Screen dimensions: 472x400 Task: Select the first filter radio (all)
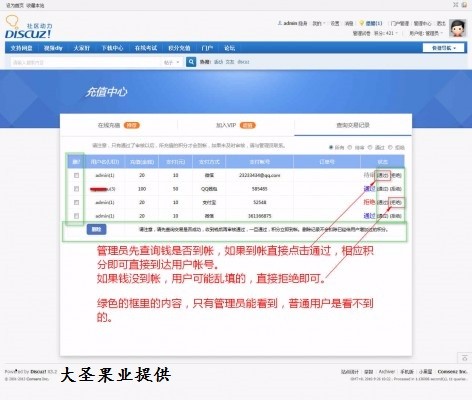[331, 147]
